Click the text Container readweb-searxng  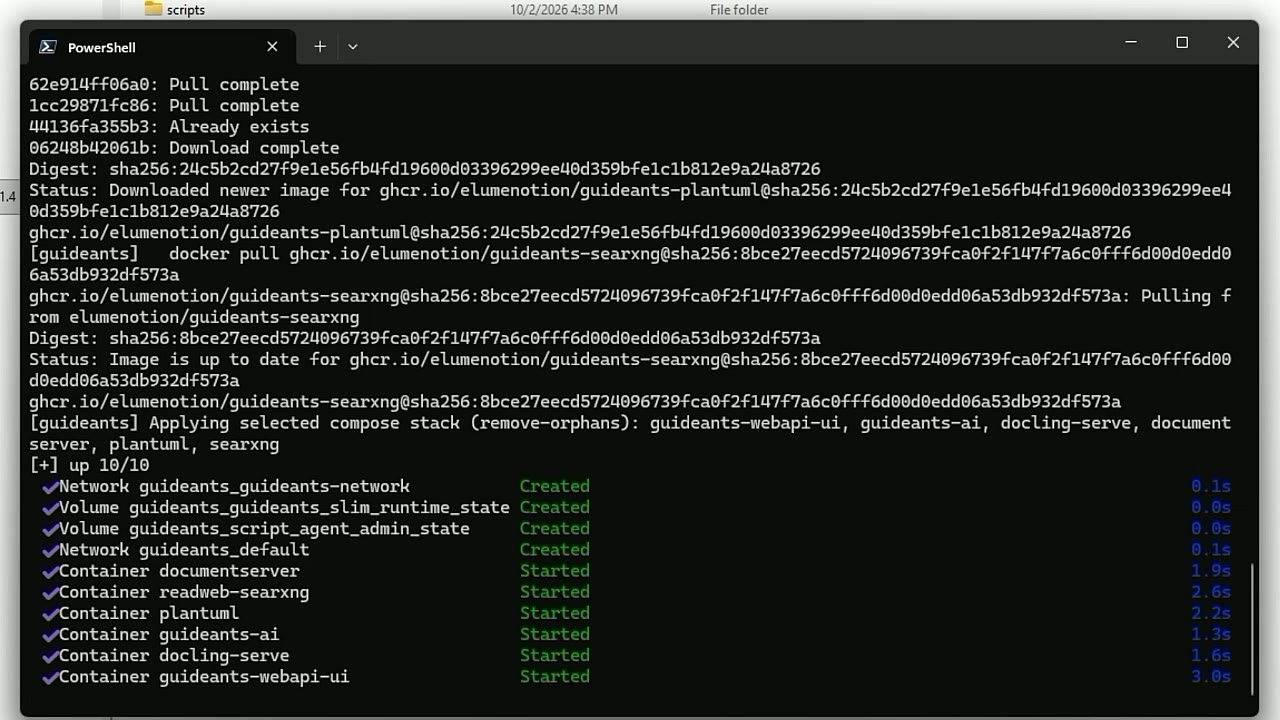point(184,592)
